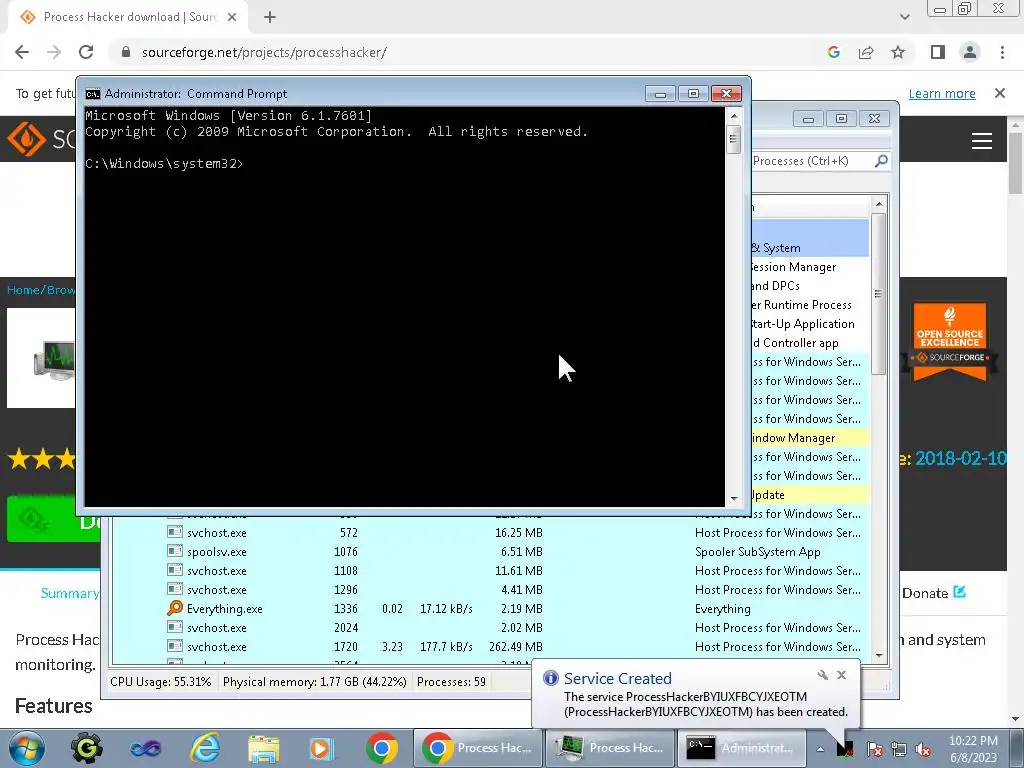1024x768 pixels.
Task: Click the Process Hacker project thumbnail
Action: click(42, 358)
